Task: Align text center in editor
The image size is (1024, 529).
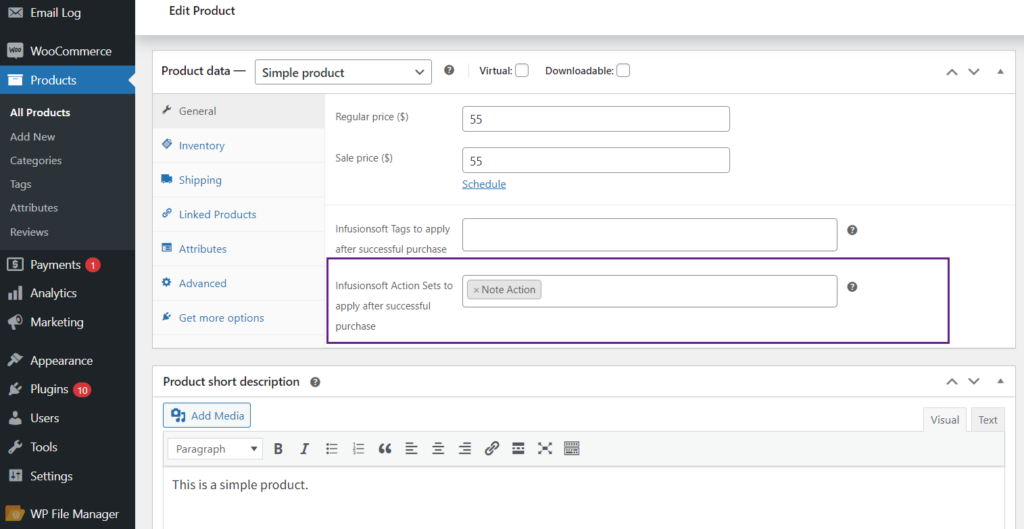Action: coord(438,449)
